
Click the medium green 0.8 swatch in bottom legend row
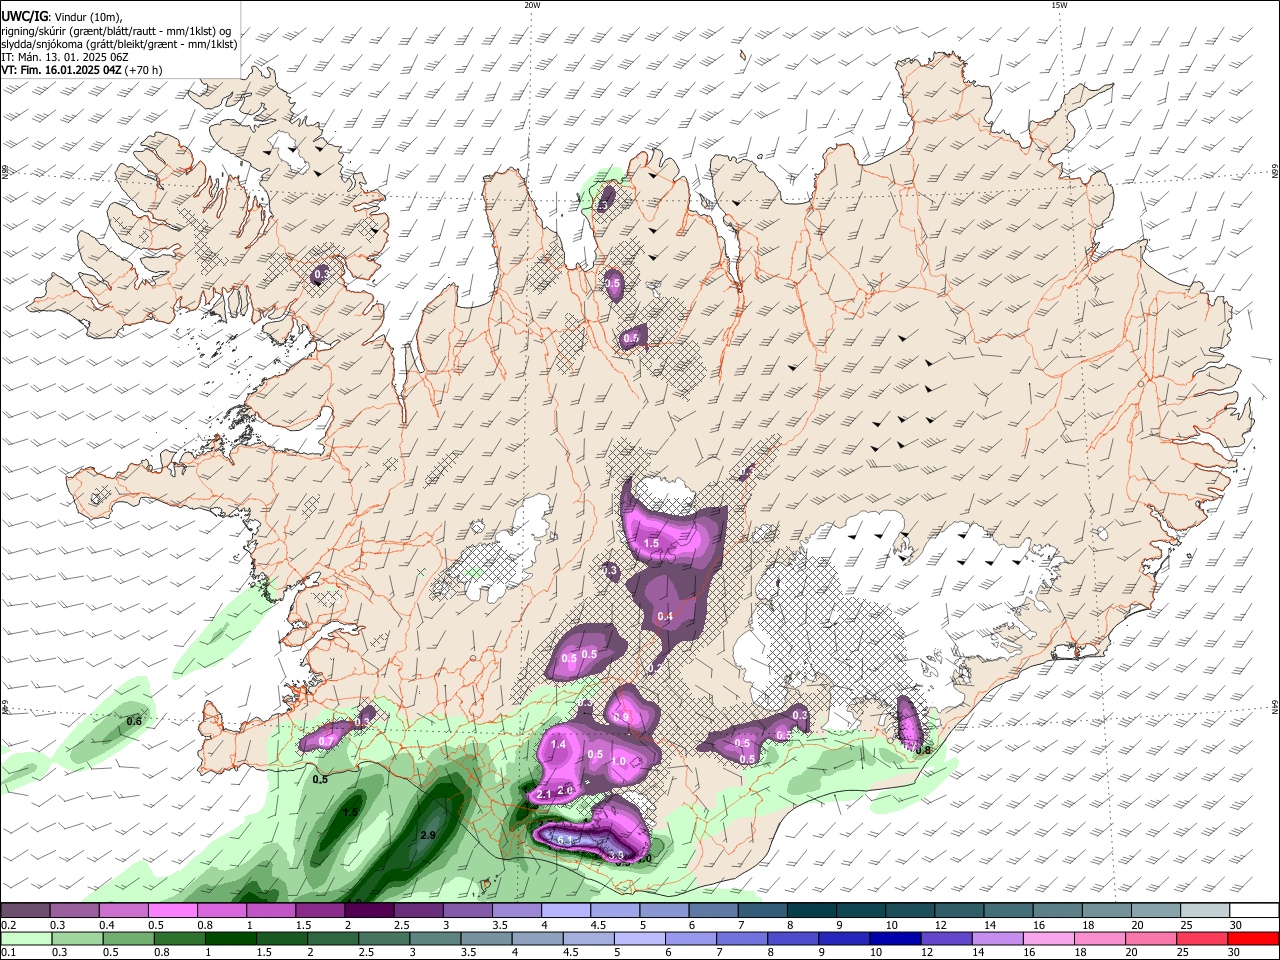178,938
